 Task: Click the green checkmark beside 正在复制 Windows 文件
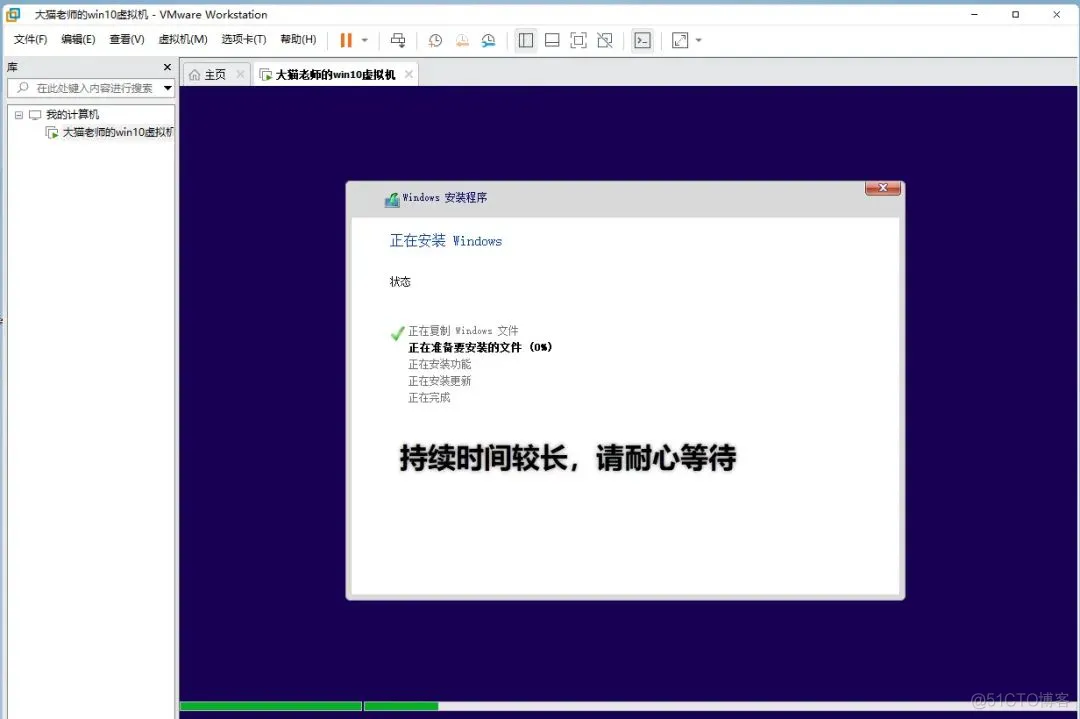click(397, 333)
